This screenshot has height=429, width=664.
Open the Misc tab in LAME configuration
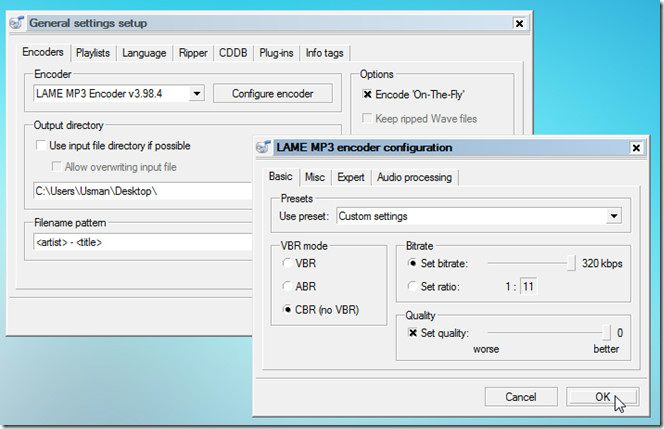[315, 177]
